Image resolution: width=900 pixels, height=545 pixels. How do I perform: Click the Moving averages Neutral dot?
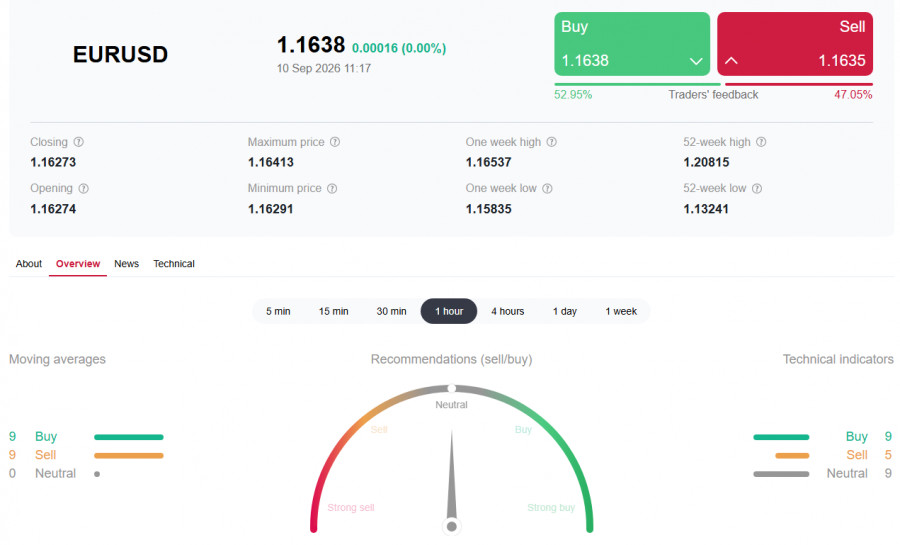click(97, 474)
